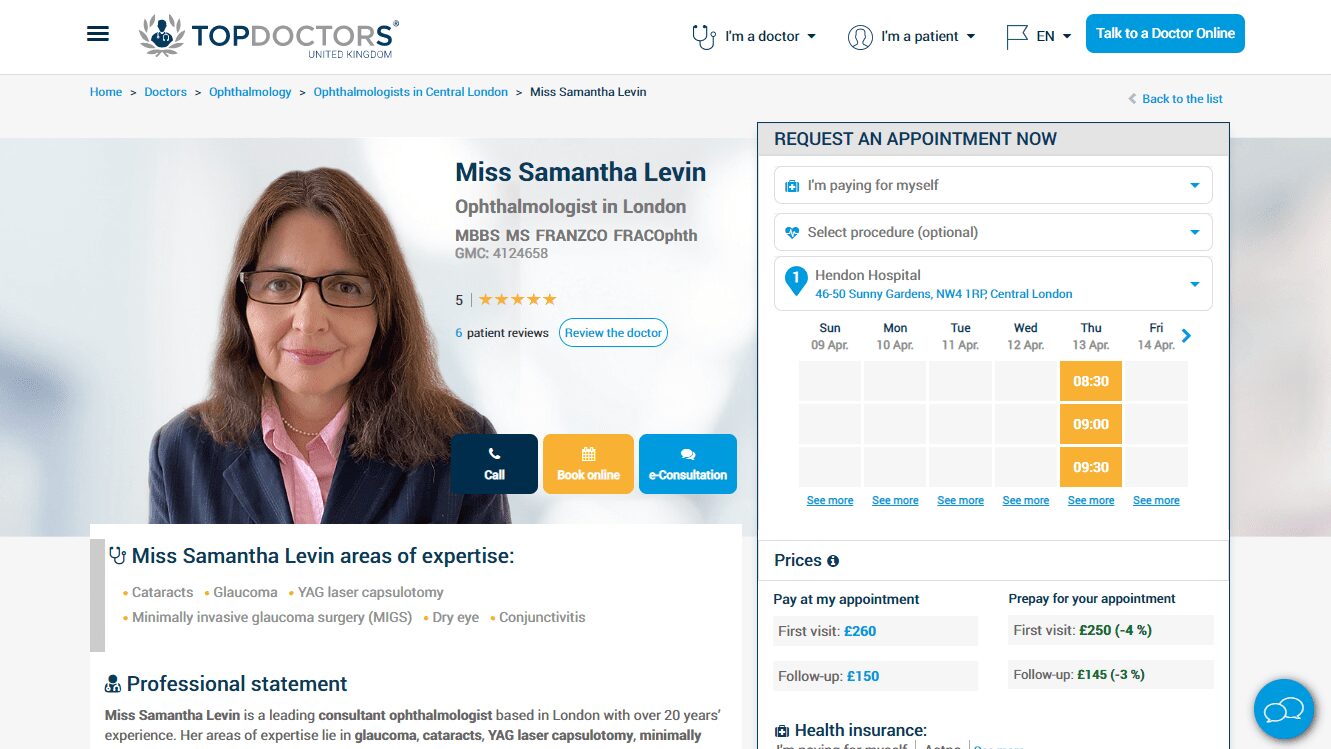Image resolution: width=1331 pixels, height=749 pixels.
Task: Expand Hendon Hospital location dropdown
Action: click(993, 284)
